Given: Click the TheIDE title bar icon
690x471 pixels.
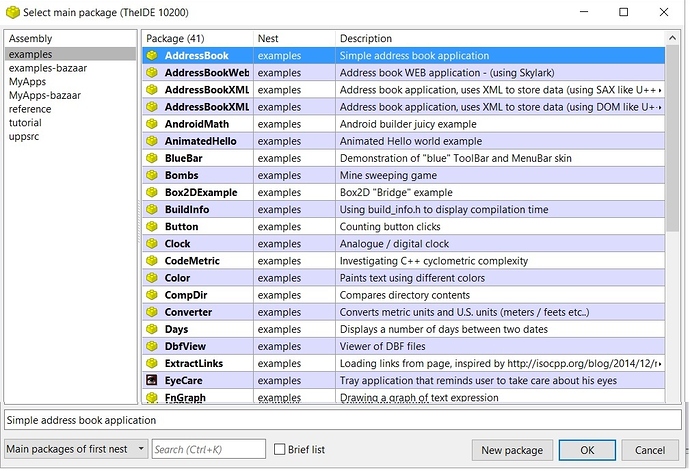Looking at the screenshot, I should (12, 12).
